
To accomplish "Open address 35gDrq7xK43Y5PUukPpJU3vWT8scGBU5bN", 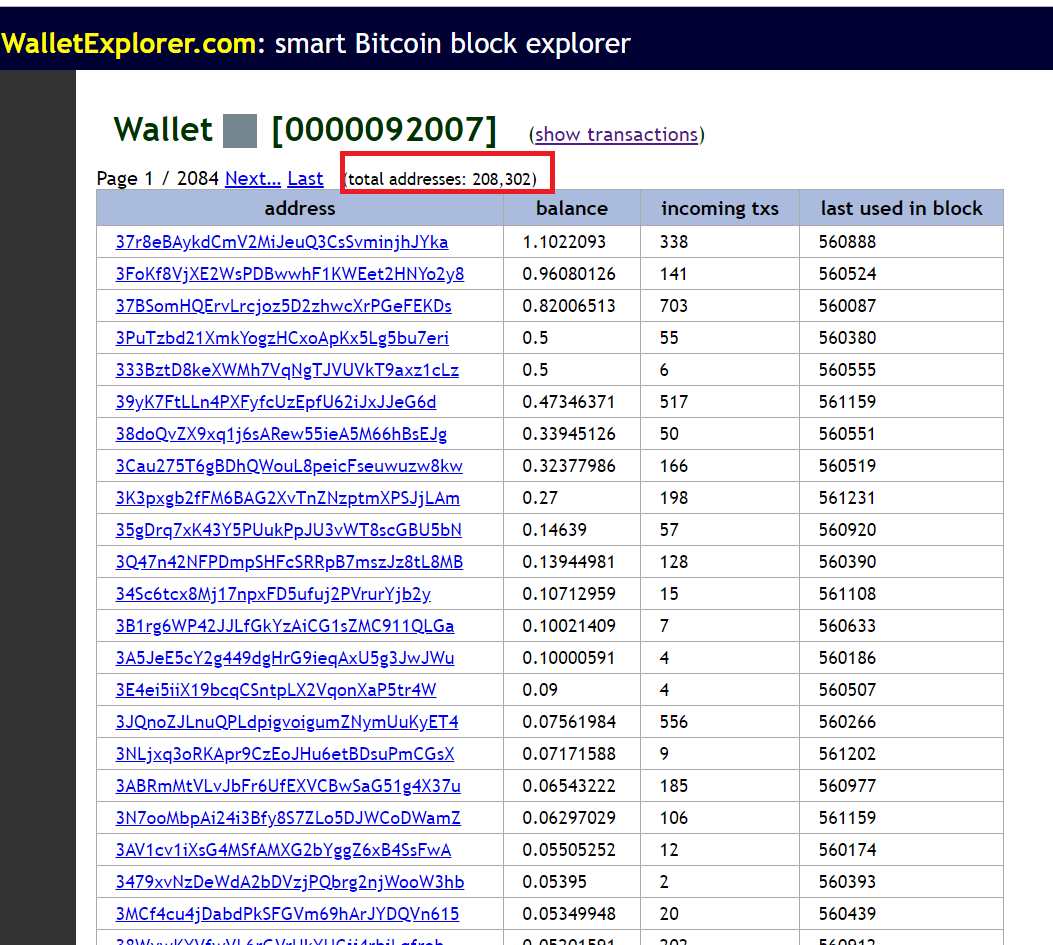I will pyautogui.click(x=289, y=530).
